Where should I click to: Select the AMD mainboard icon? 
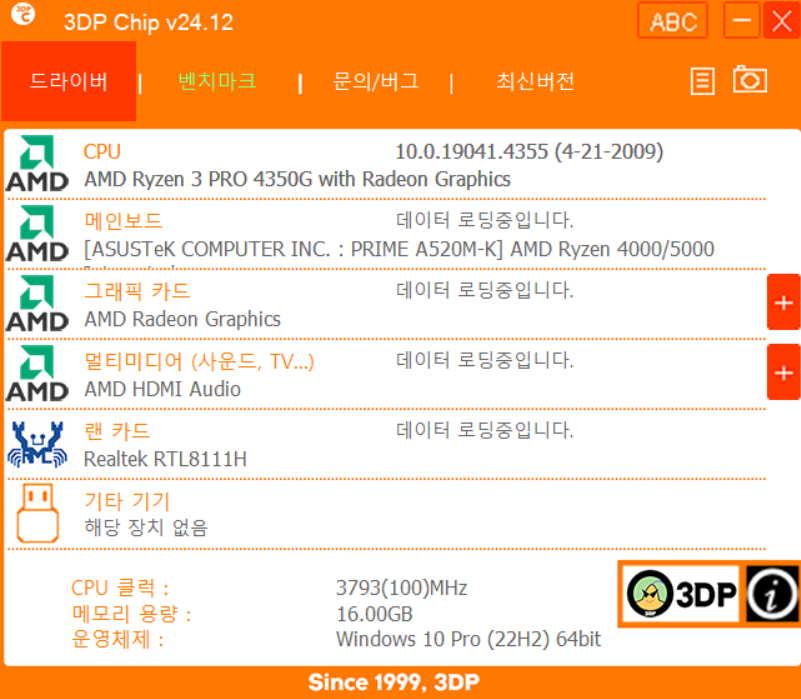(x=37, y=230)
